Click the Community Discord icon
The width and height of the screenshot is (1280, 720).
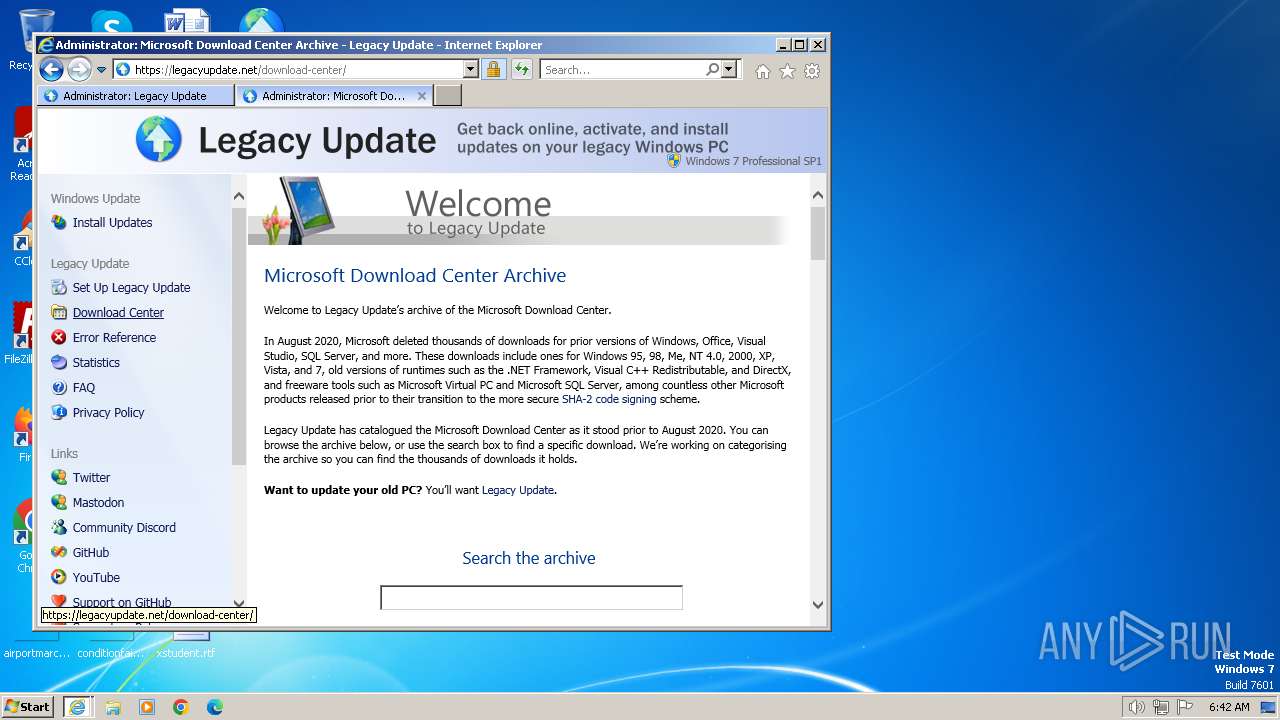(x=59, y=527)
